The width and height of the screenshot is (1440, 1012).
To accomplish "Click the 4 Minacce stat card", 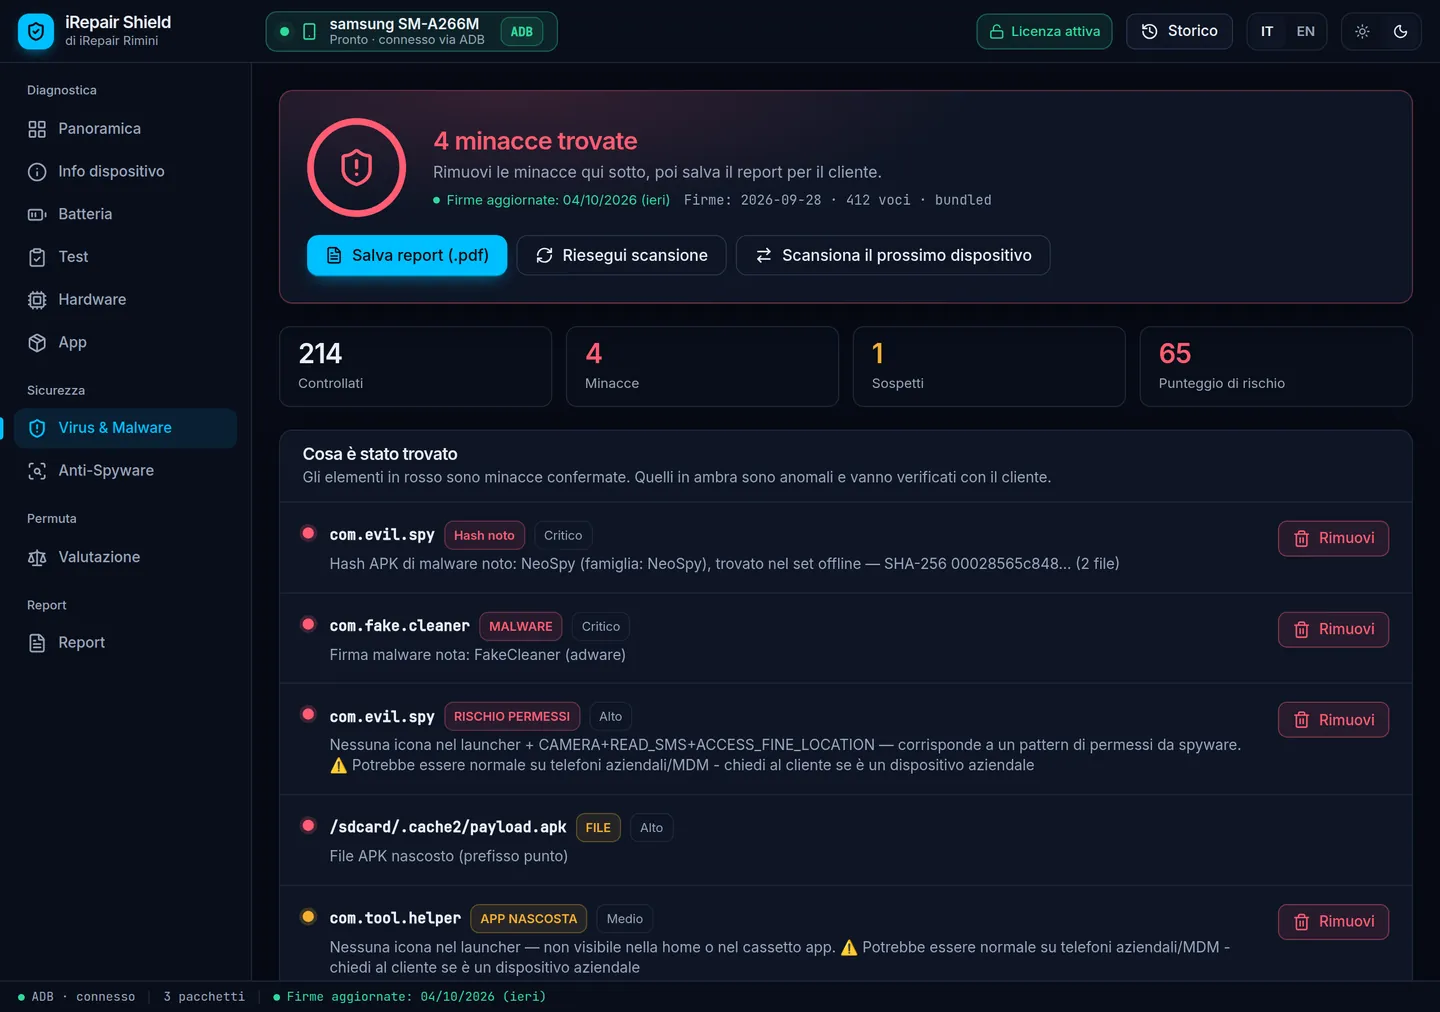I will (x=702, y=367).
